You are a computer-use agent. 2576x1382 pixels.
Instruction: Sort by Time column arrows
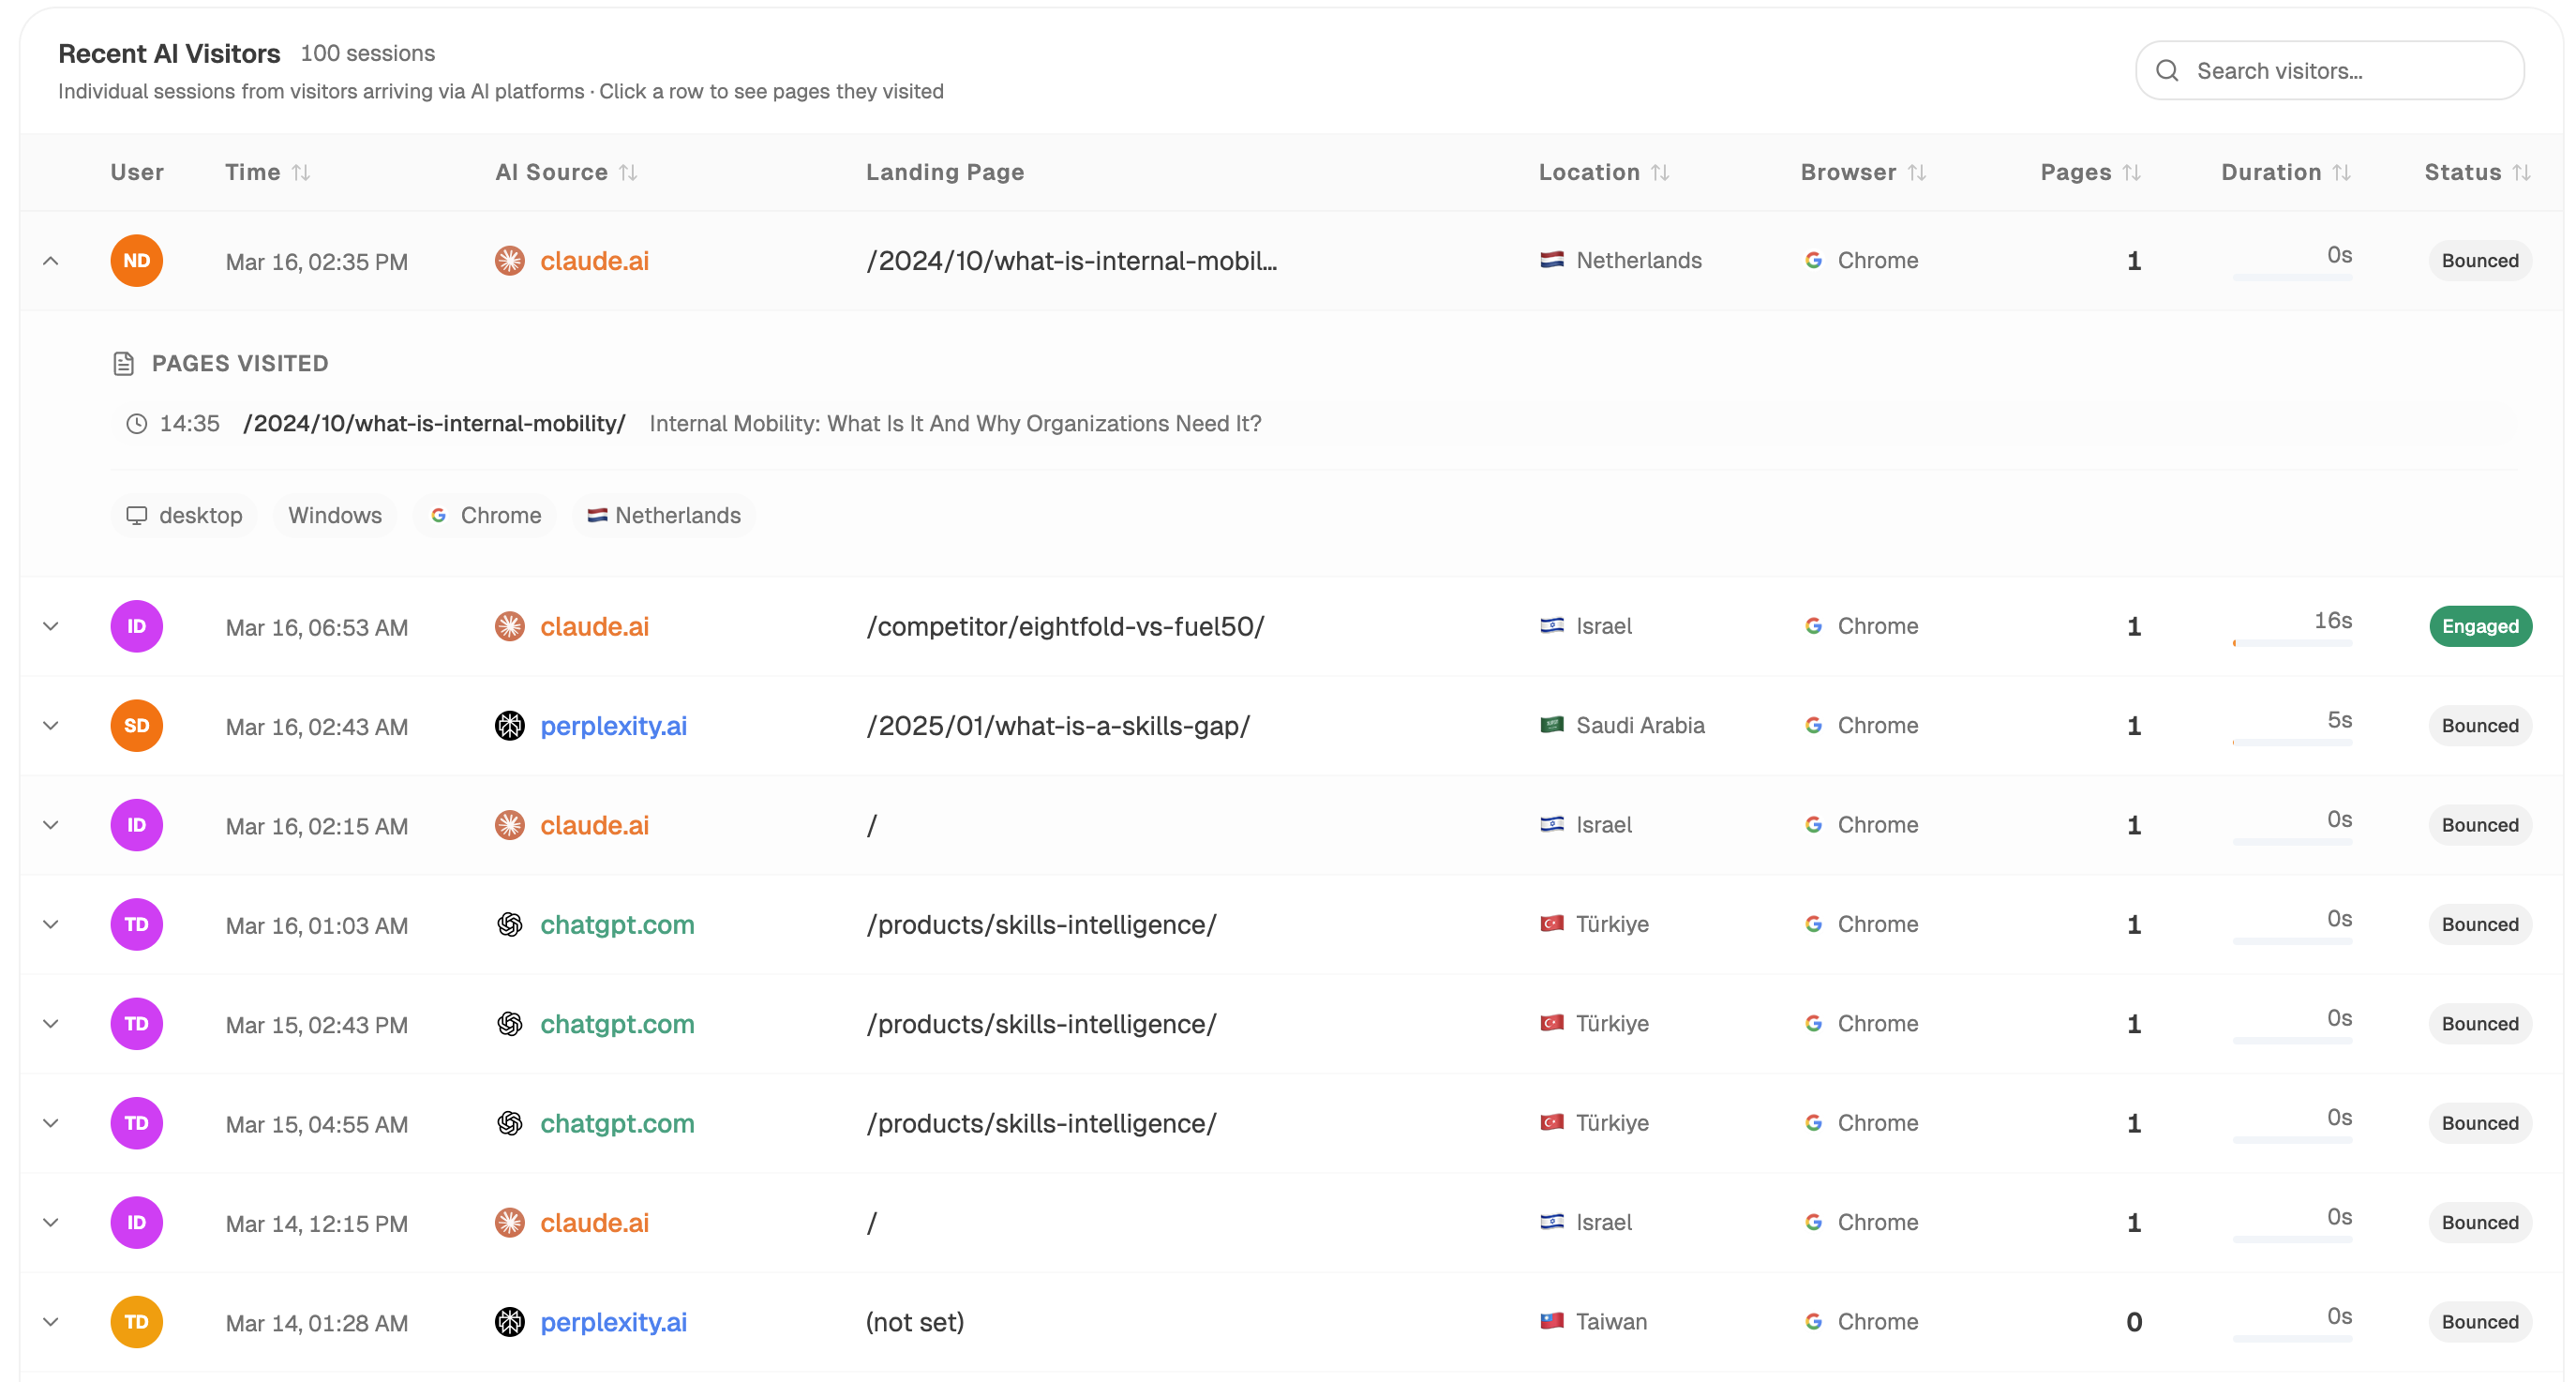(x=301, y=173)
